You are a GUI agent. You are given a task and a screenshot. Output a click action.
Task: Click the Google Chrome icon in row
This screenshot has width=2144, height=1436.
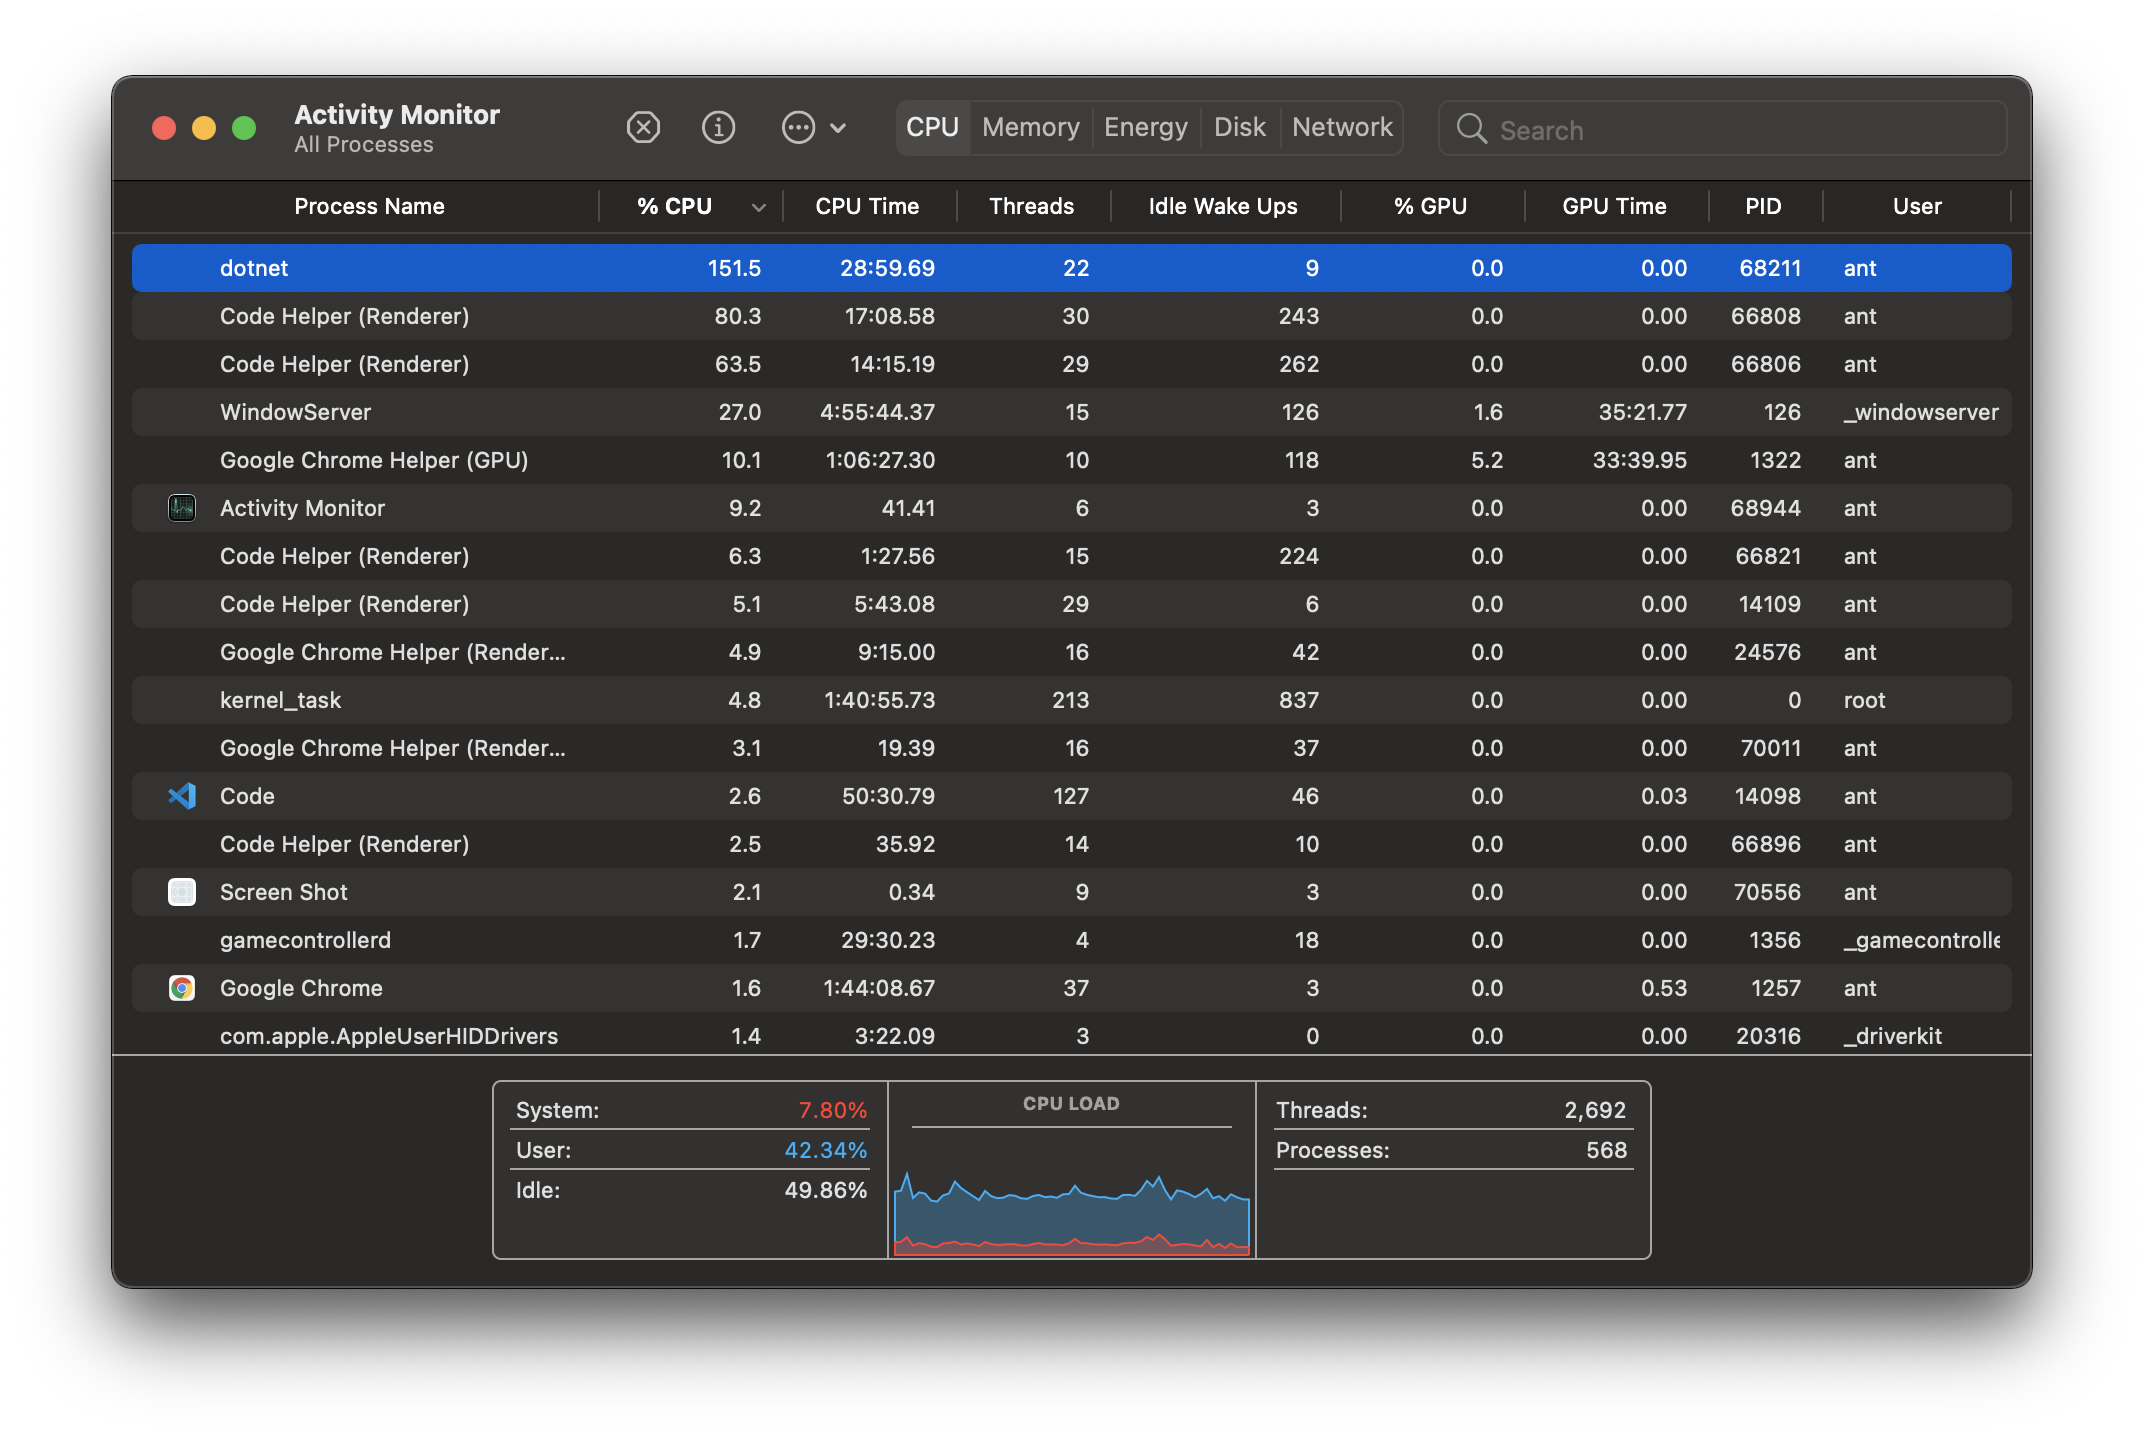182,988
